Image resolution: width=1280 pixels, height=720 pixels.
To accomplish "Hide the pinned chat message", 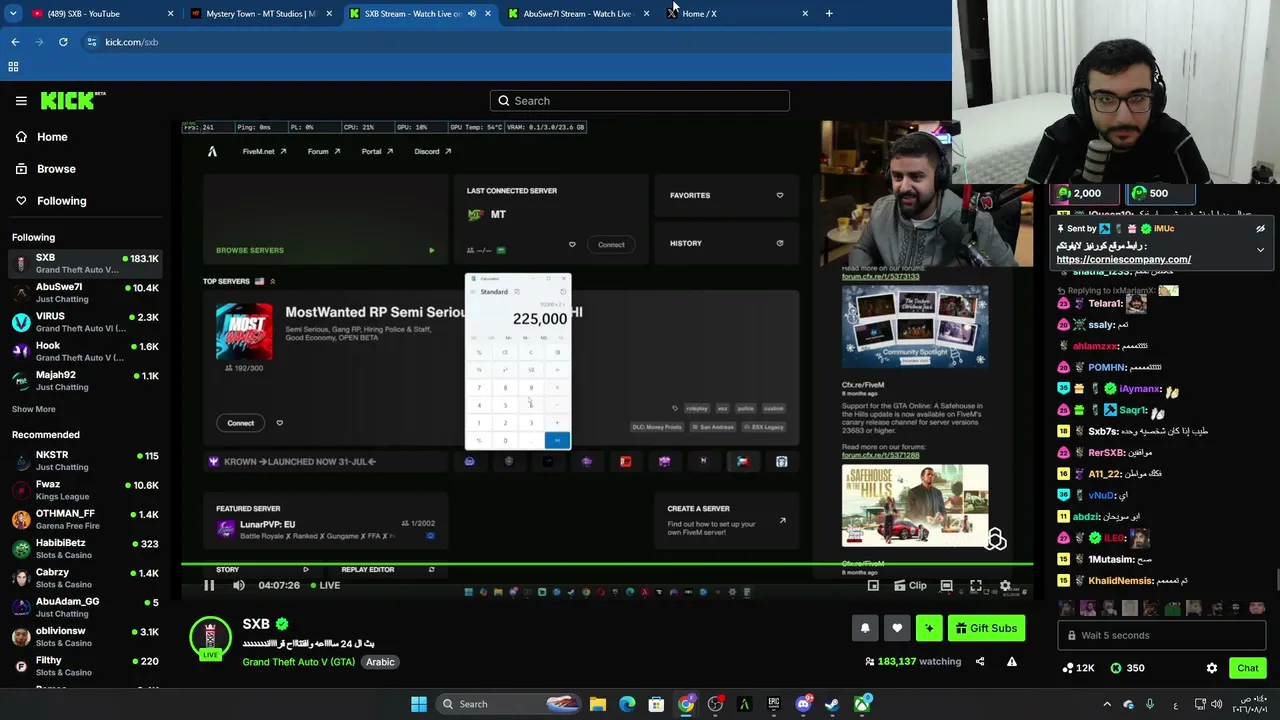I will (x=1260, y=229).
